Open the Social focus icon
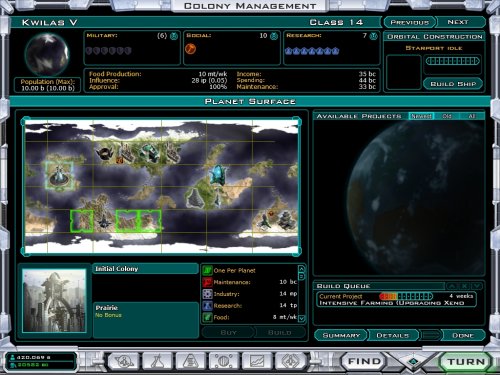 [274, 36]
